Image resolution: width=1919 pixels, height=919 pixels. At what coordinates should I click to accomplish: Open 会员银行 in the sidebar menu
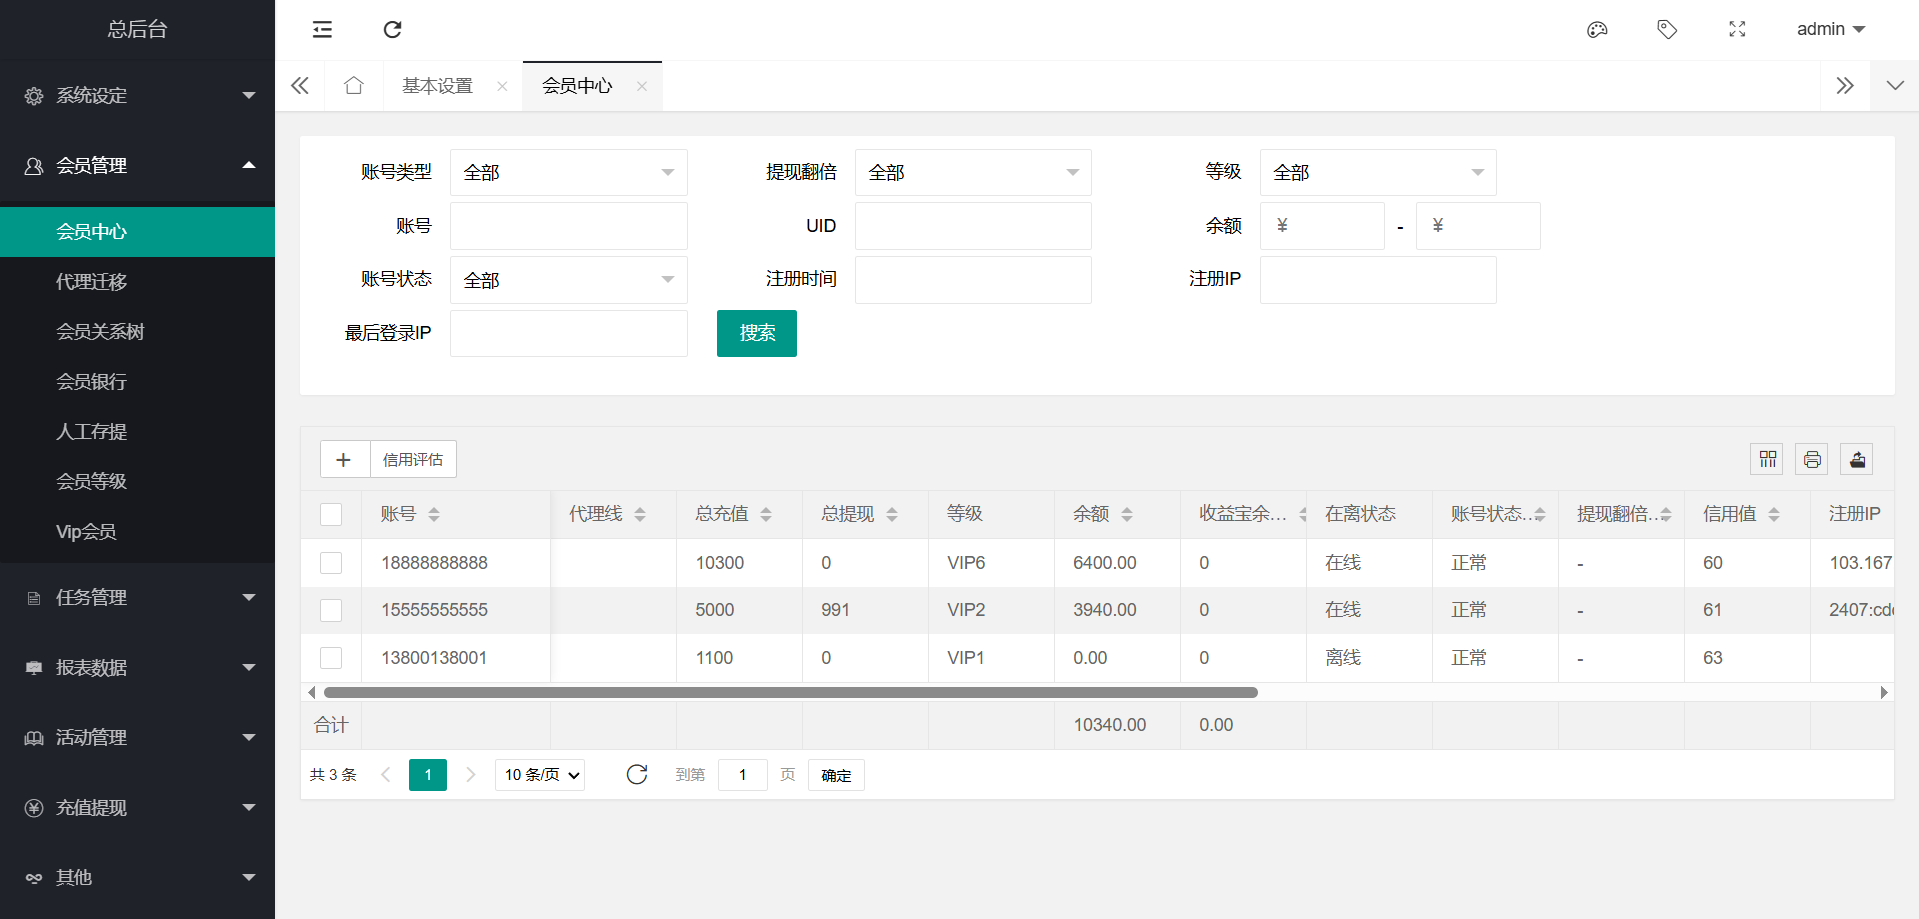click(x=91, y=381)
